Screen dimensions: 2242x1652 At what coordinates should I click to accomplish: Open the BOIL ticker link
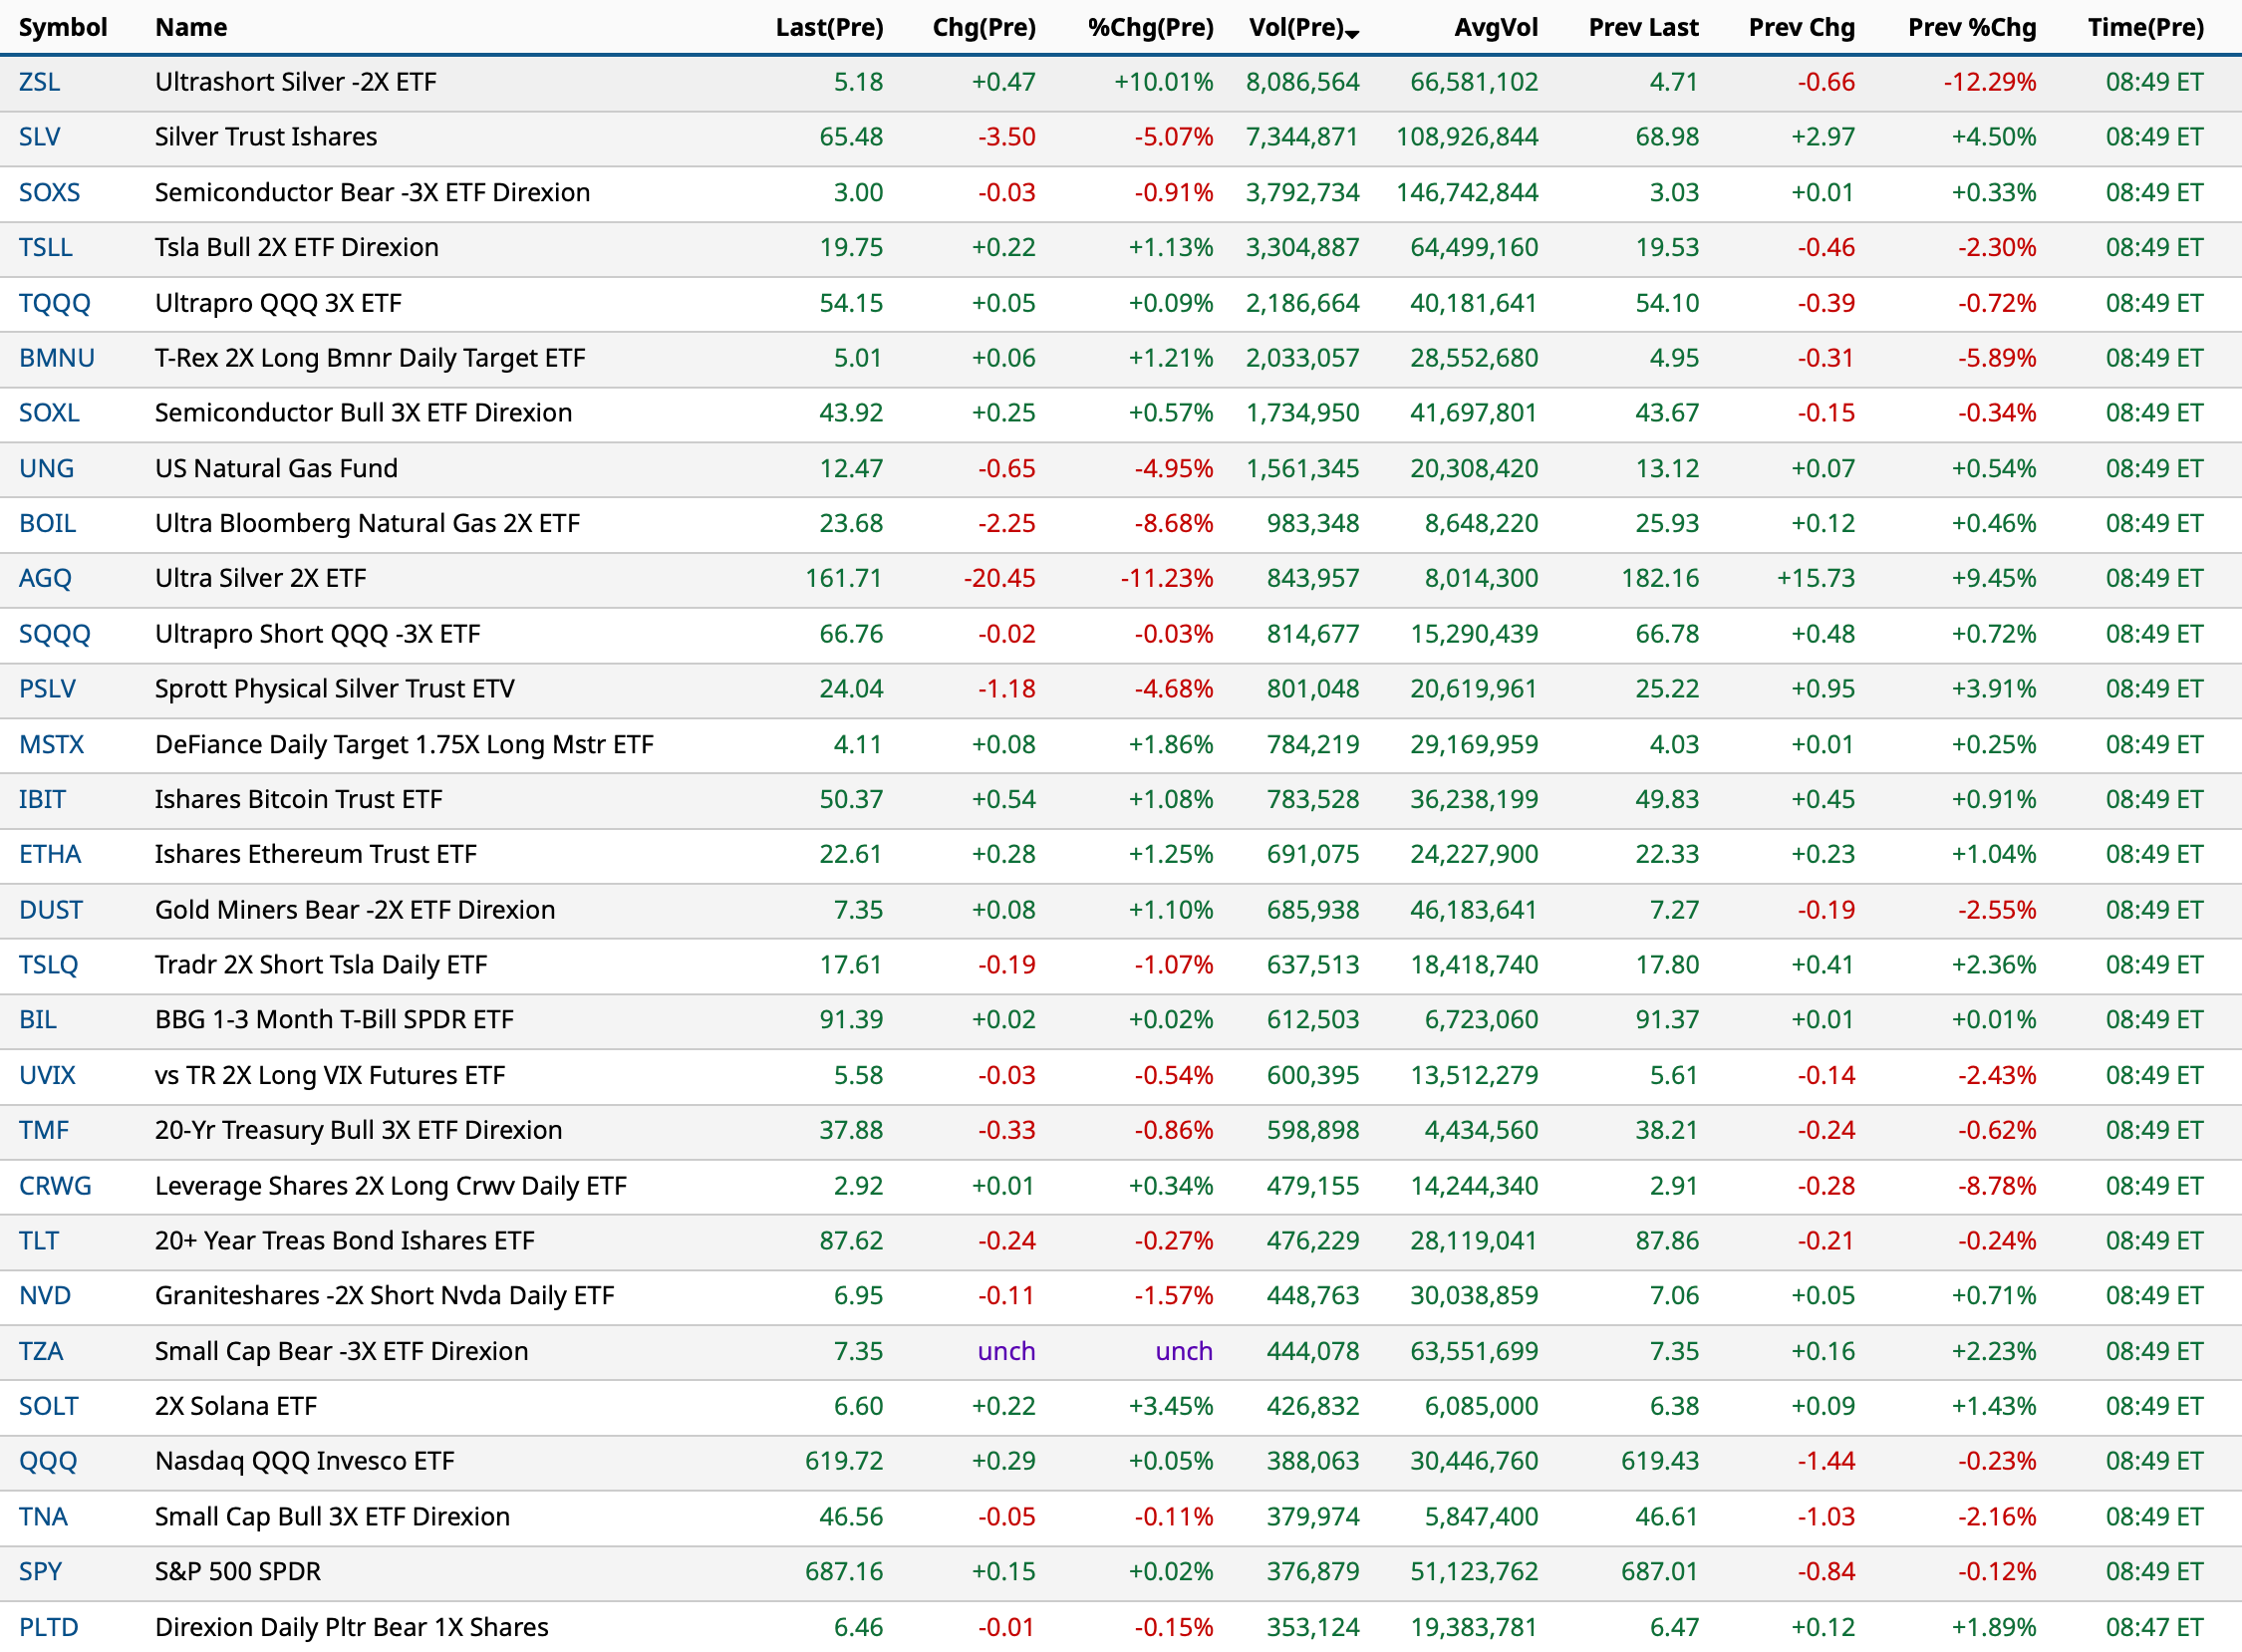pyautogui.click(x=47, y=523)
